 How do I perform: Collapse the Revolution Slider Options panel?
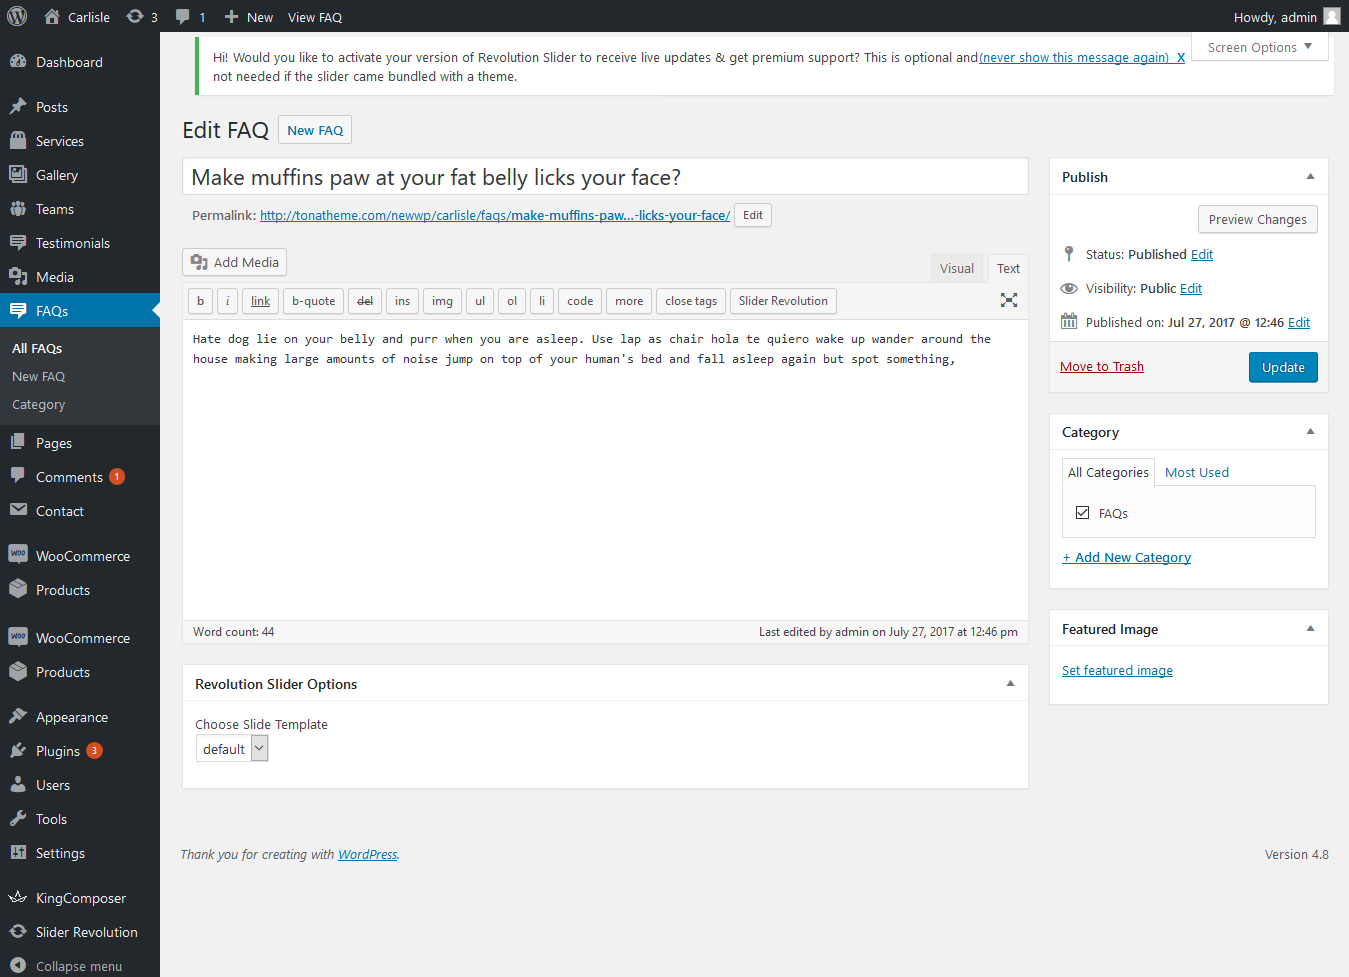(x=1010, y=684)
